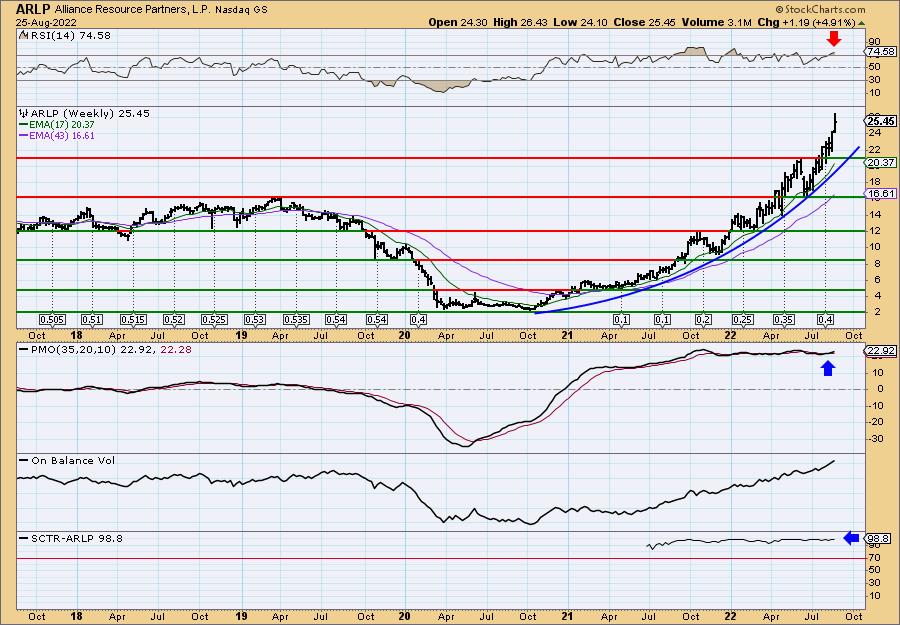Click the Open 24.30 value
The width and height of the screenshot is (900, 625).
click(x=457, y=22)
